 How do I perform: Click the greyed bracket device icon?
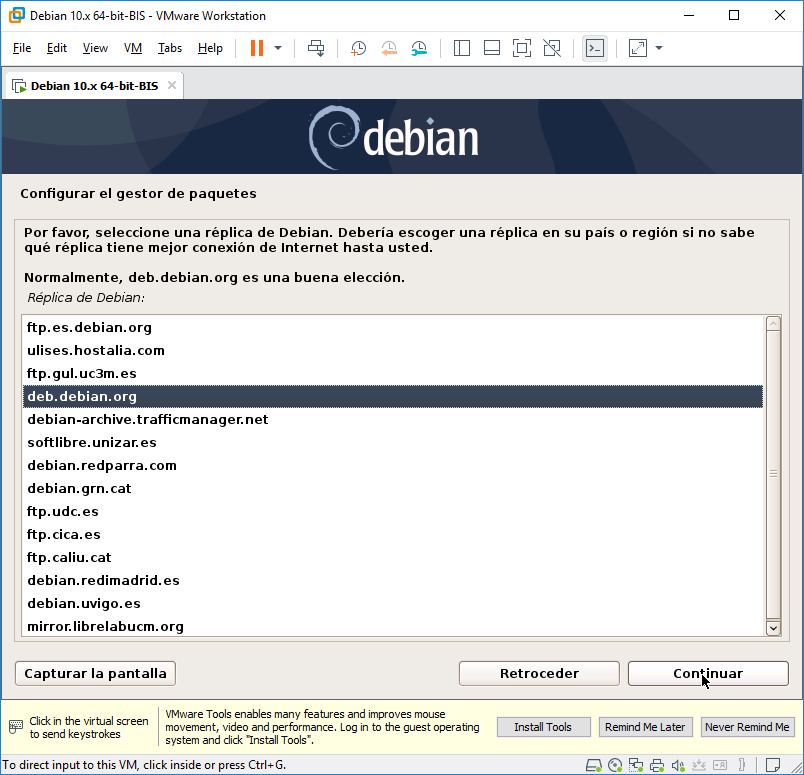pos(741,765)
